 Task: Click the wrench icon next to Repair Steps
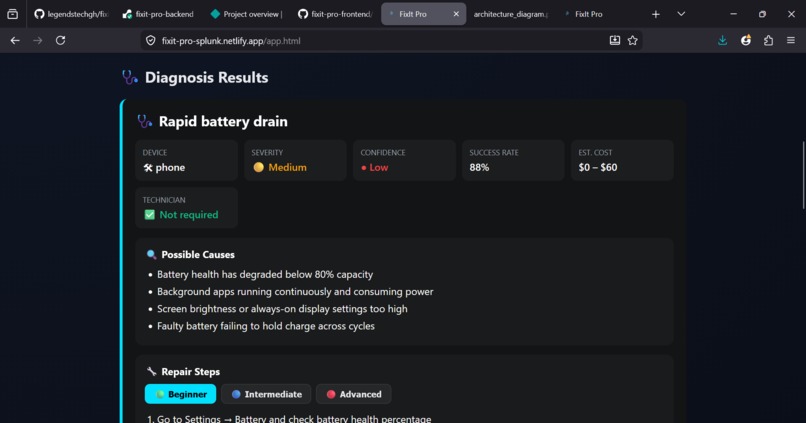pyautogui.click(x=151, y=372)
